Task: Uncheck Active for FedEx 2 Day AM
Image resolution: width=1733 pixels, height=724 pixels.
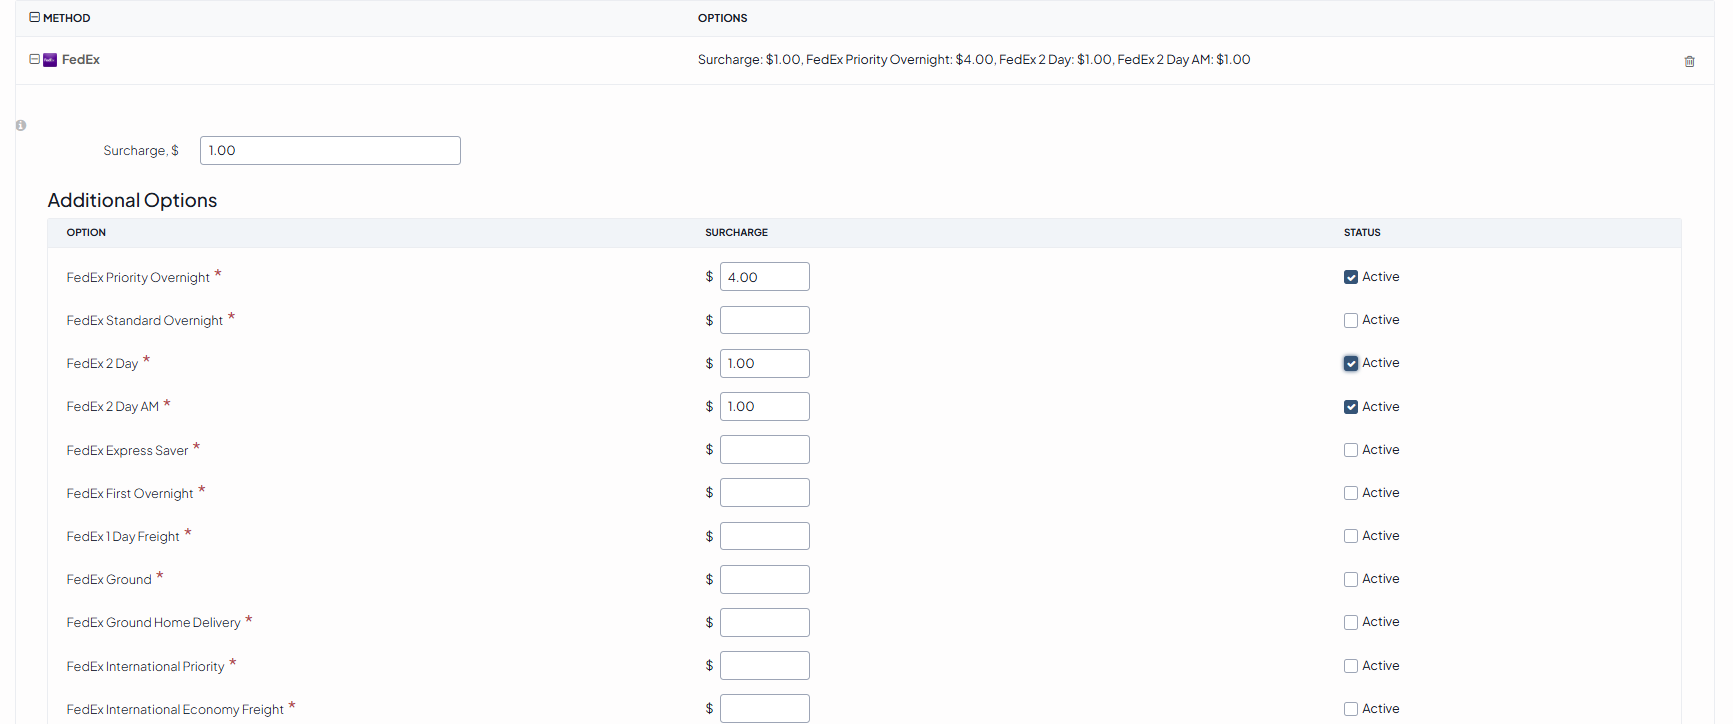Action: (1351, 407)
